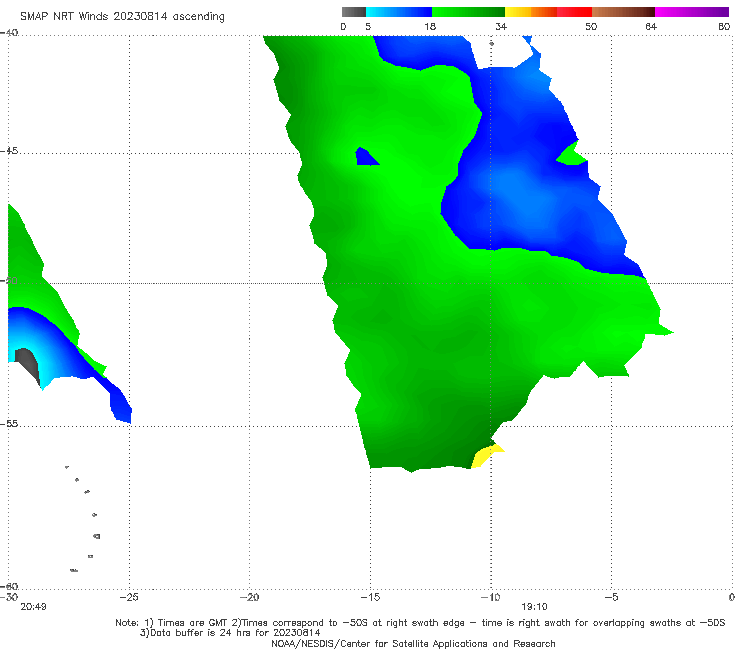The image size is (740, 650).
Task: Click the '50' label under the color bar
Action: point(591,26)
